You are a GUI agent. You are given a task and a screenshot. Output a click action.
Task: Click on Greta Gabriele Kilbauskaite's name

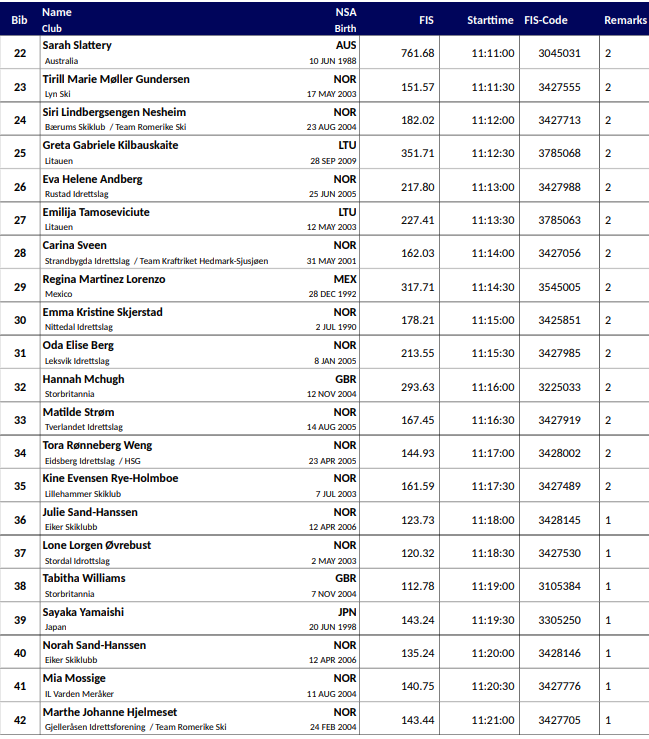[110, 145]
